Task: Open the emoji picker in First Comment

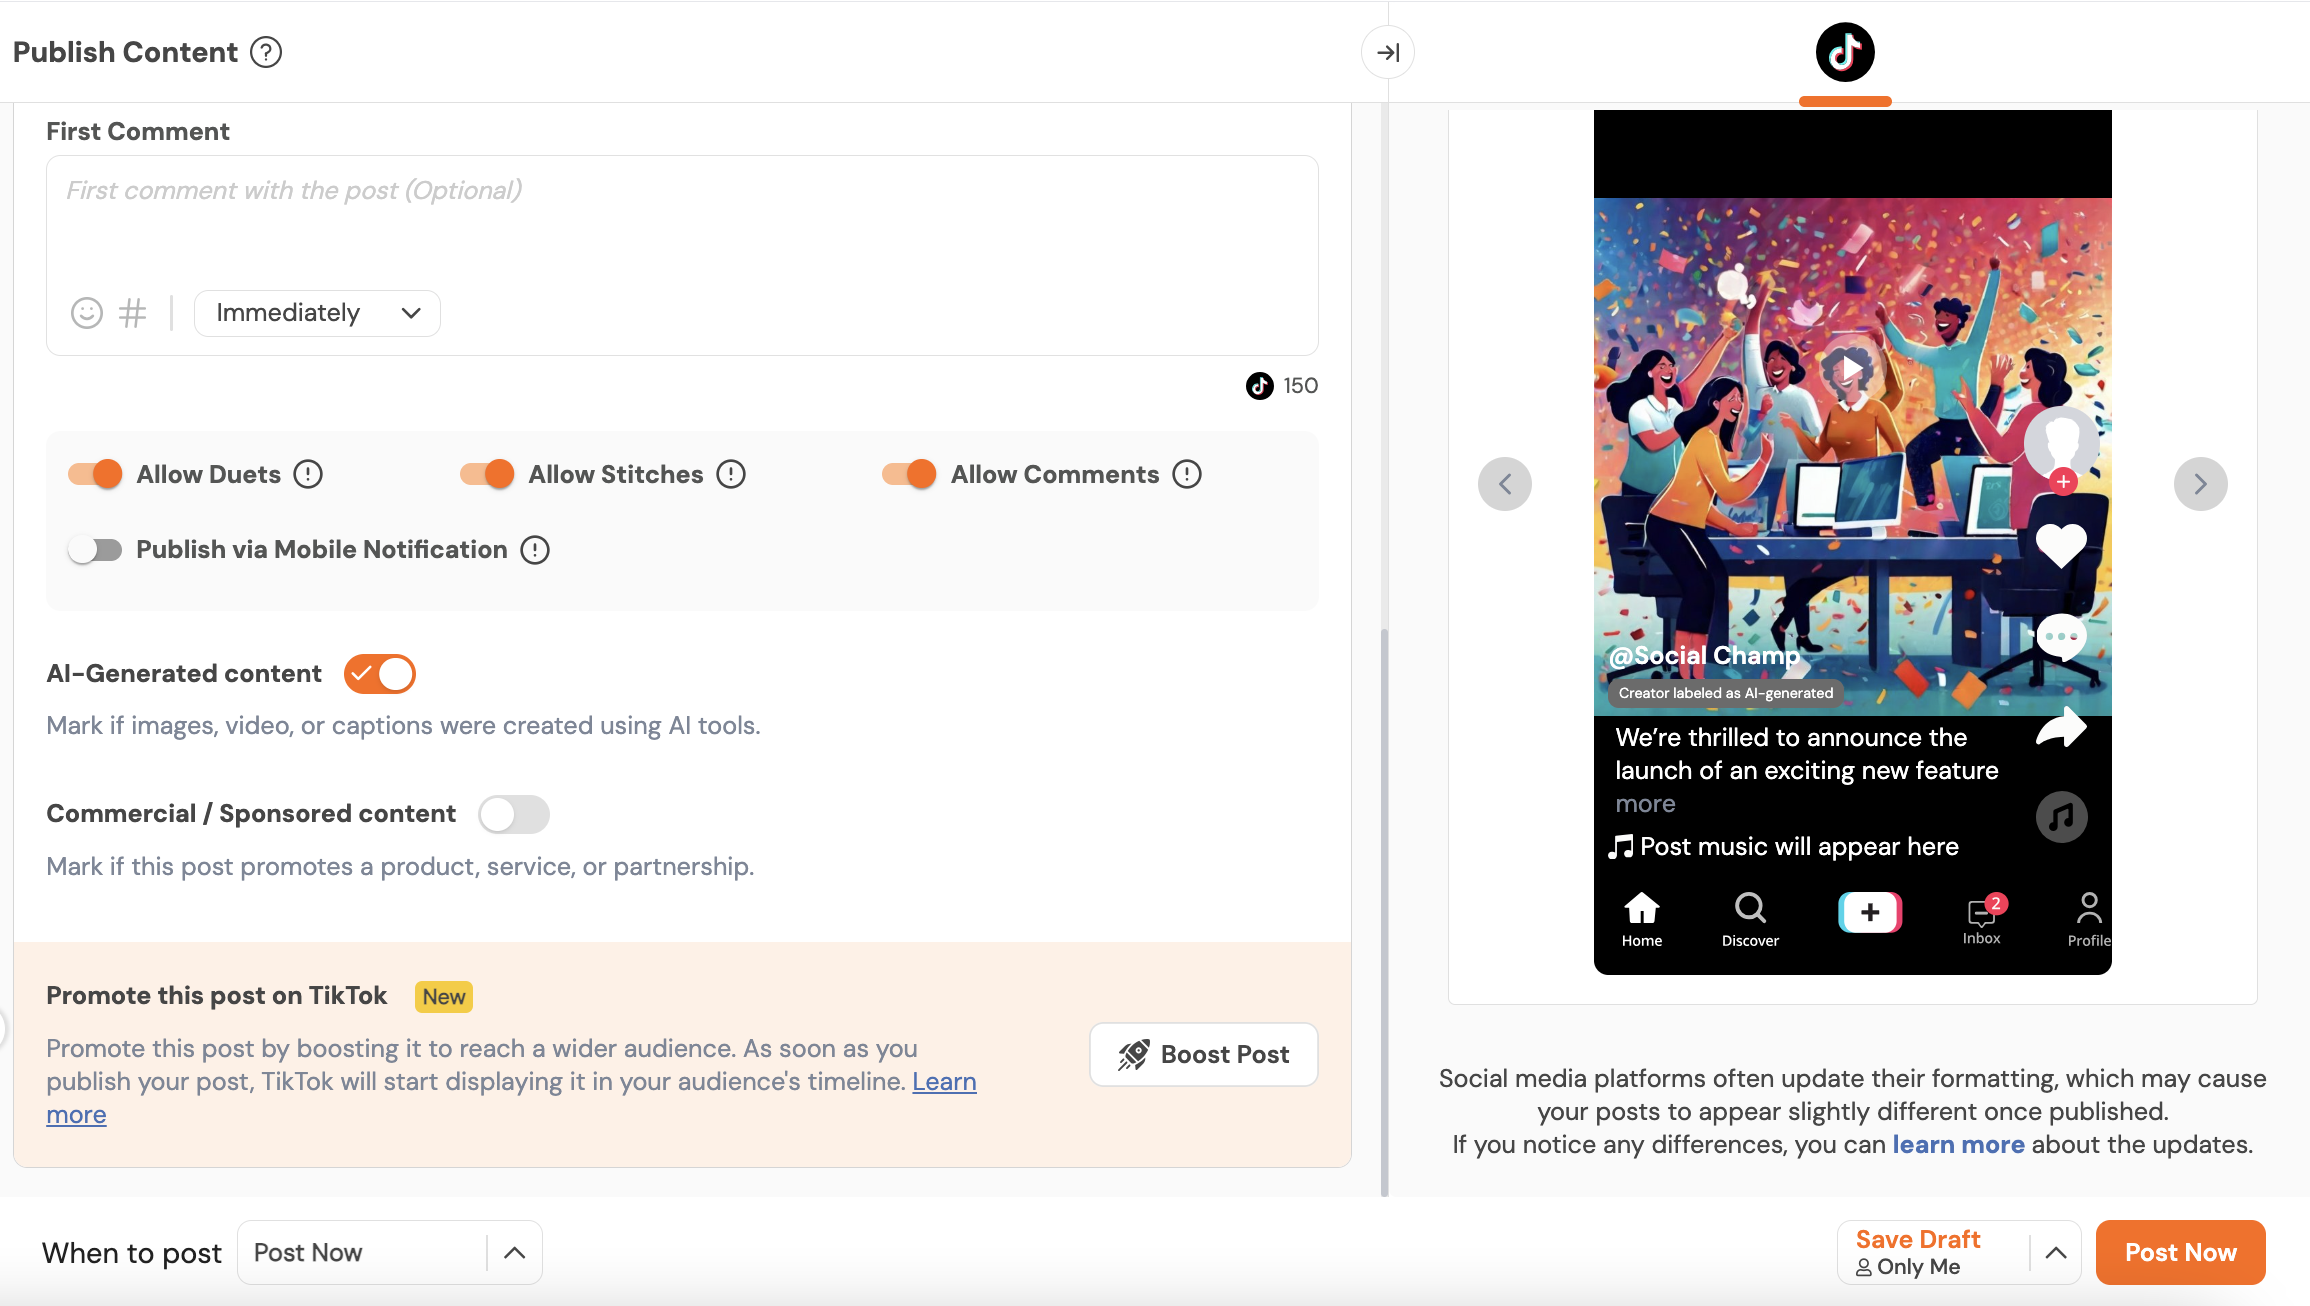Action: [x=87, y=313]
